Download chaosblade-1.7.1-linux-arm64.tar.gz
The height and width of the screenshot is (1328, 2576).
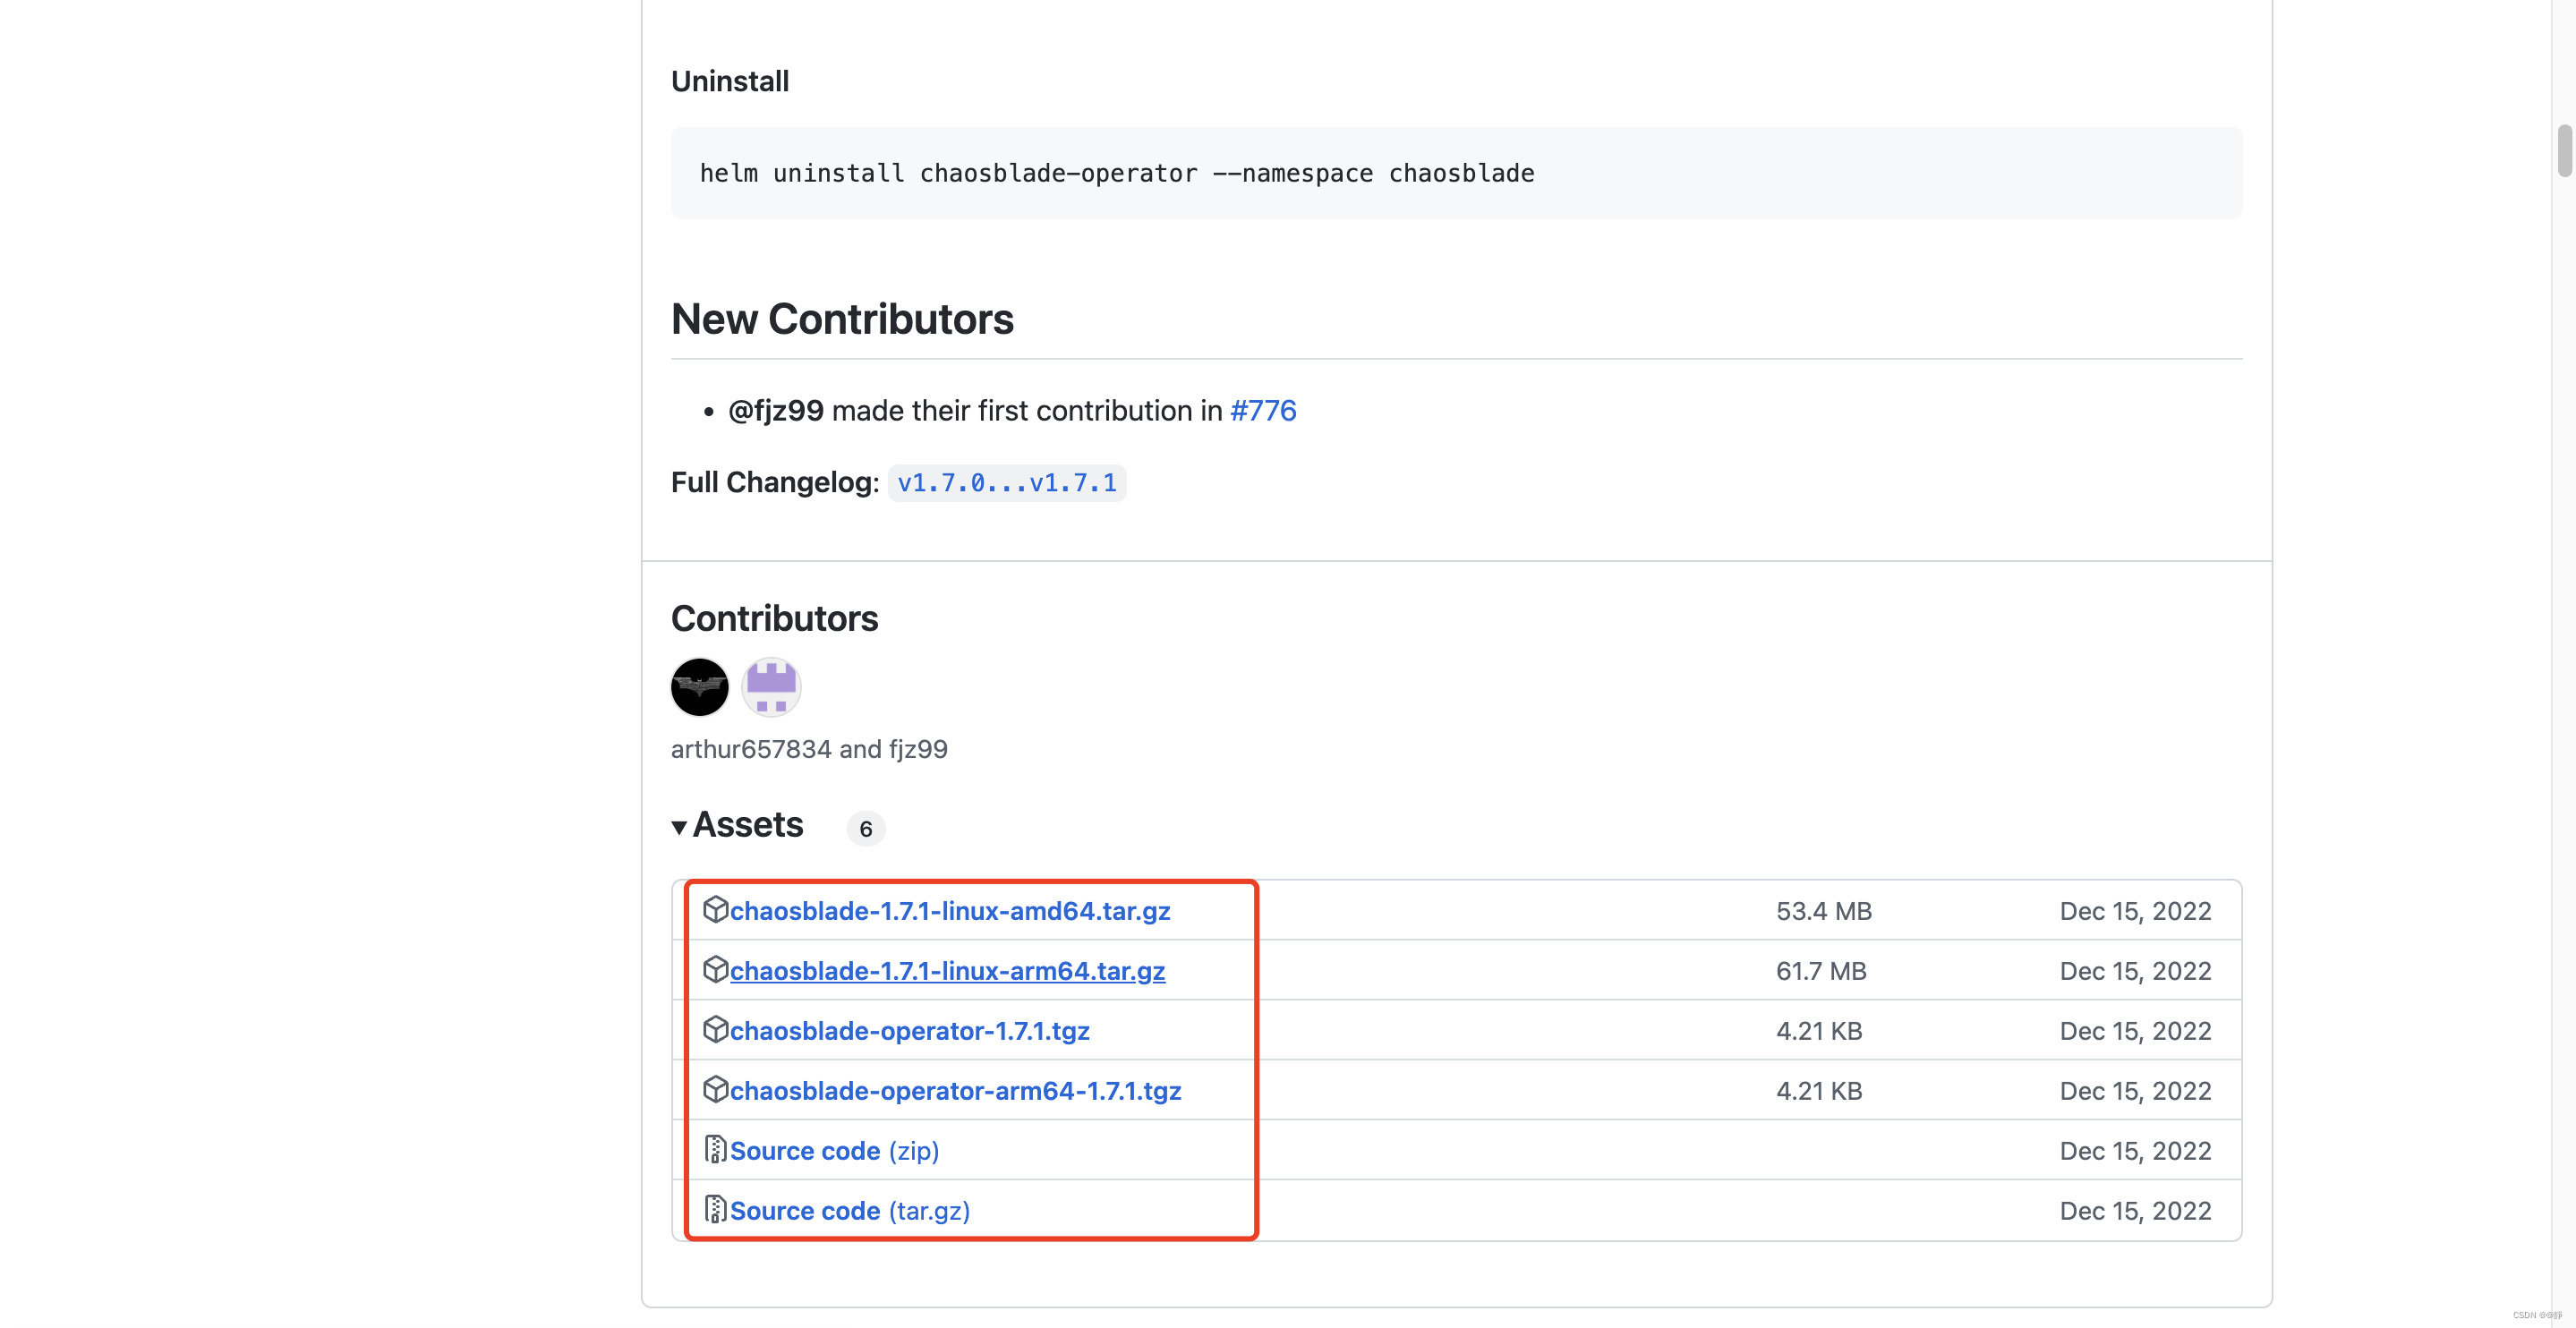[x=947, y=971]
